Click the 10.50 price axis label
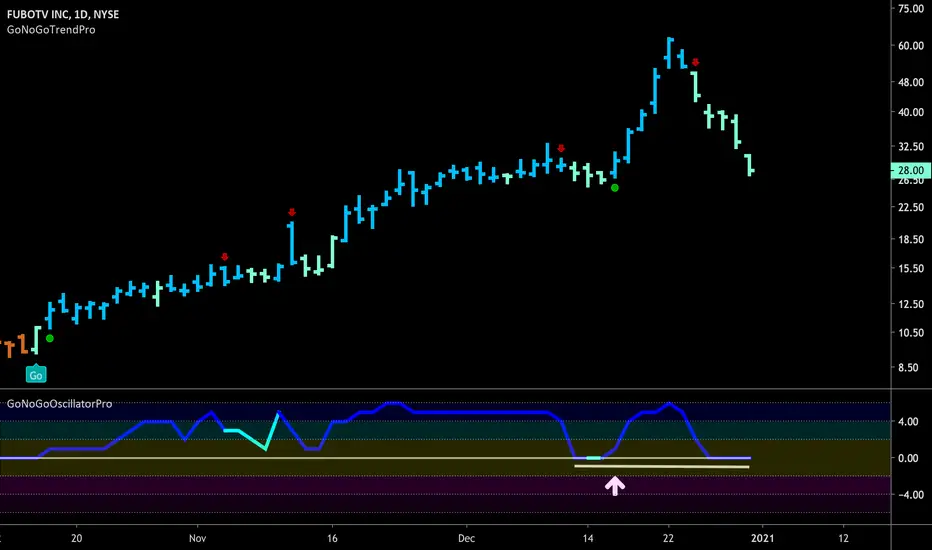This screenshot has height=550, width=932. click(x=911, y=332)
